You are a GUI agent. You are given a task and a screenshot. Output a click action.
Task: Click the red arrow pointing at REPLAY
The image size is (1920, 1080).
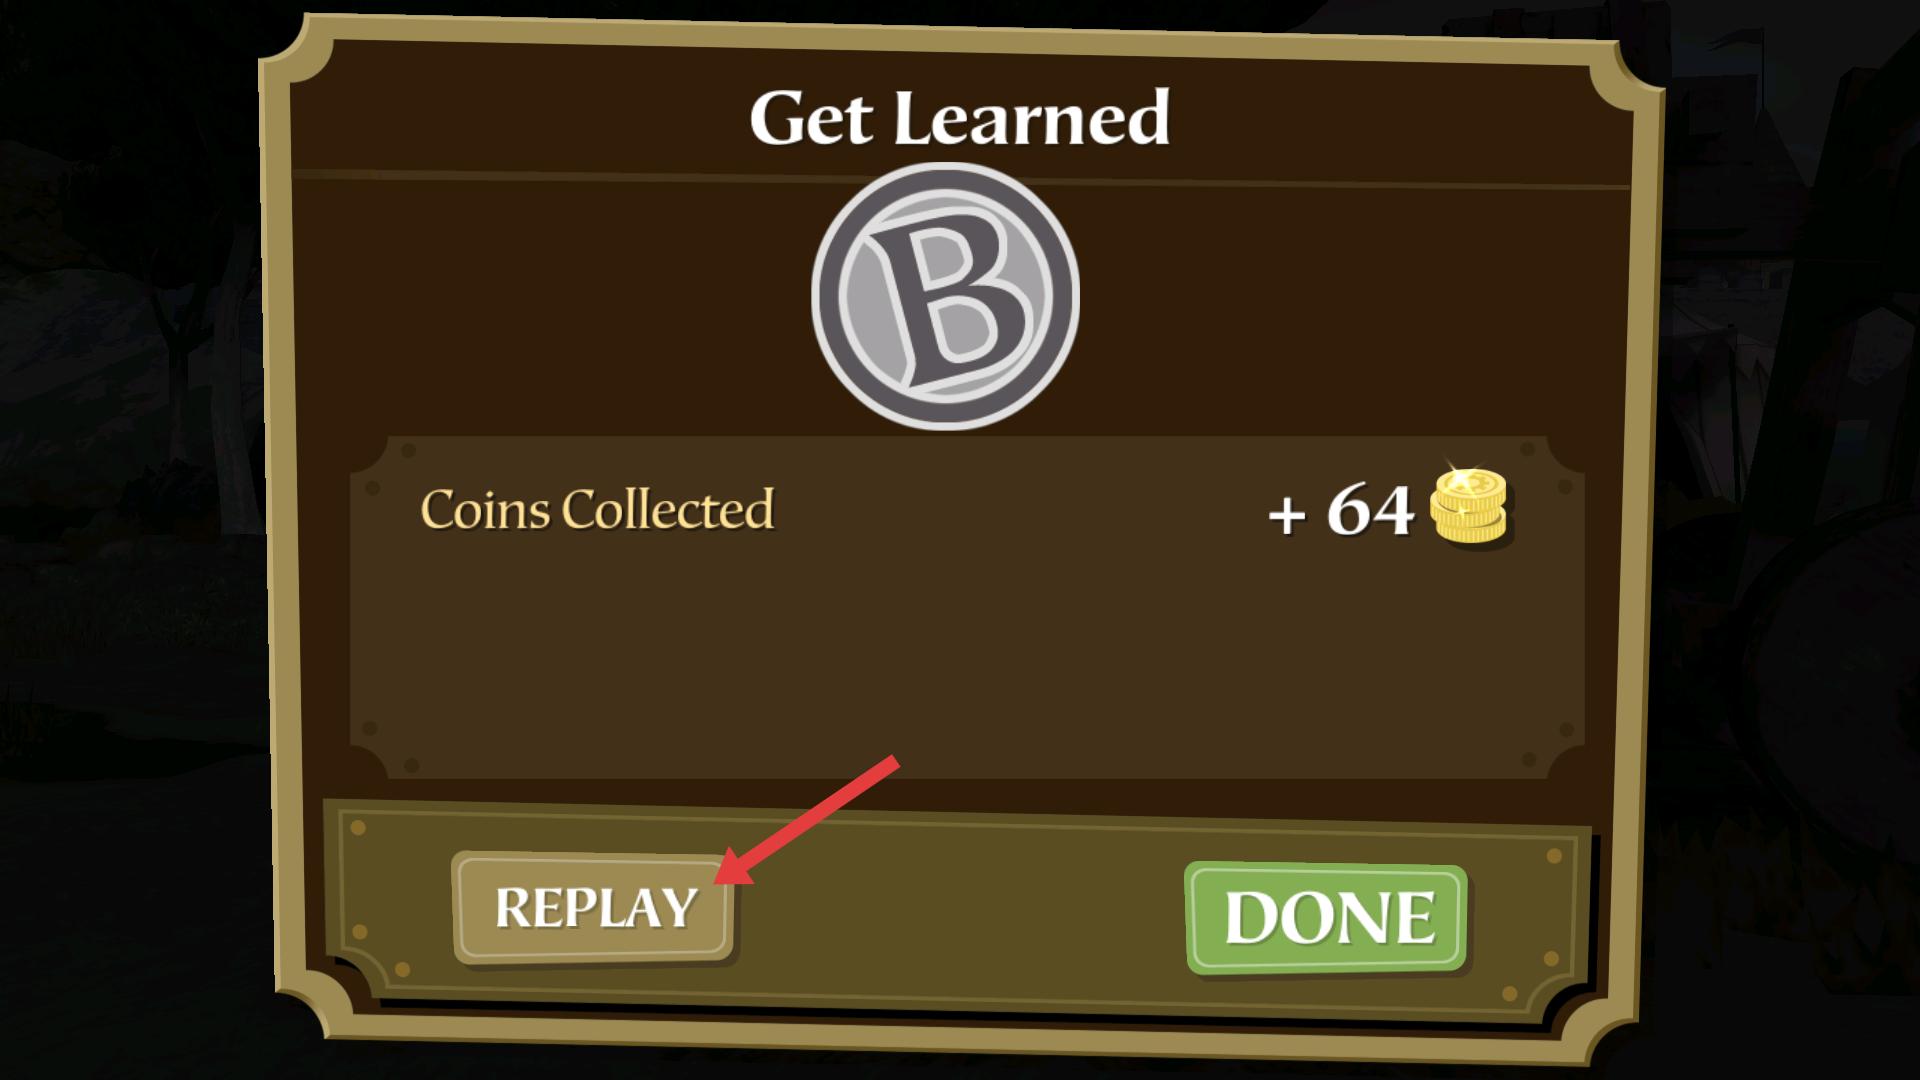(x=806, y=821)
